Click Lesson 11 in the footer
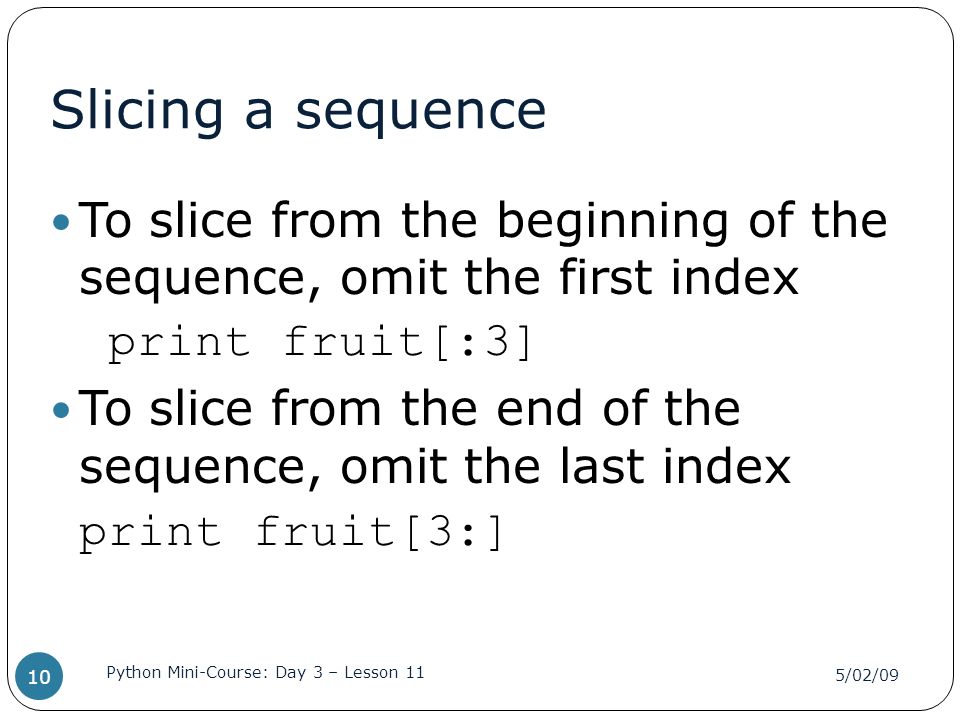The height and width of the screenshot is (720, 960). tap(384, 672)
